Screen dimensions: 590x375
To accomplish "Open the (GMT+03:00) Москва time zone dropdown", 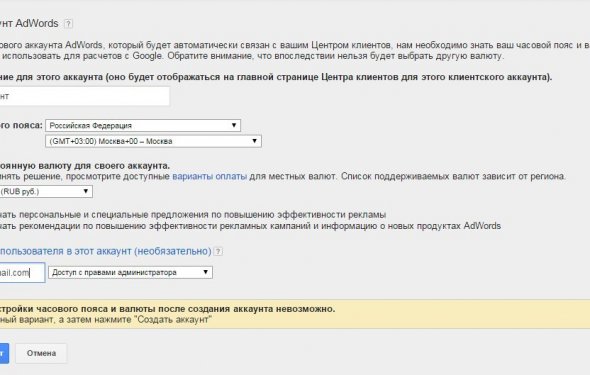I will [154, 141].
